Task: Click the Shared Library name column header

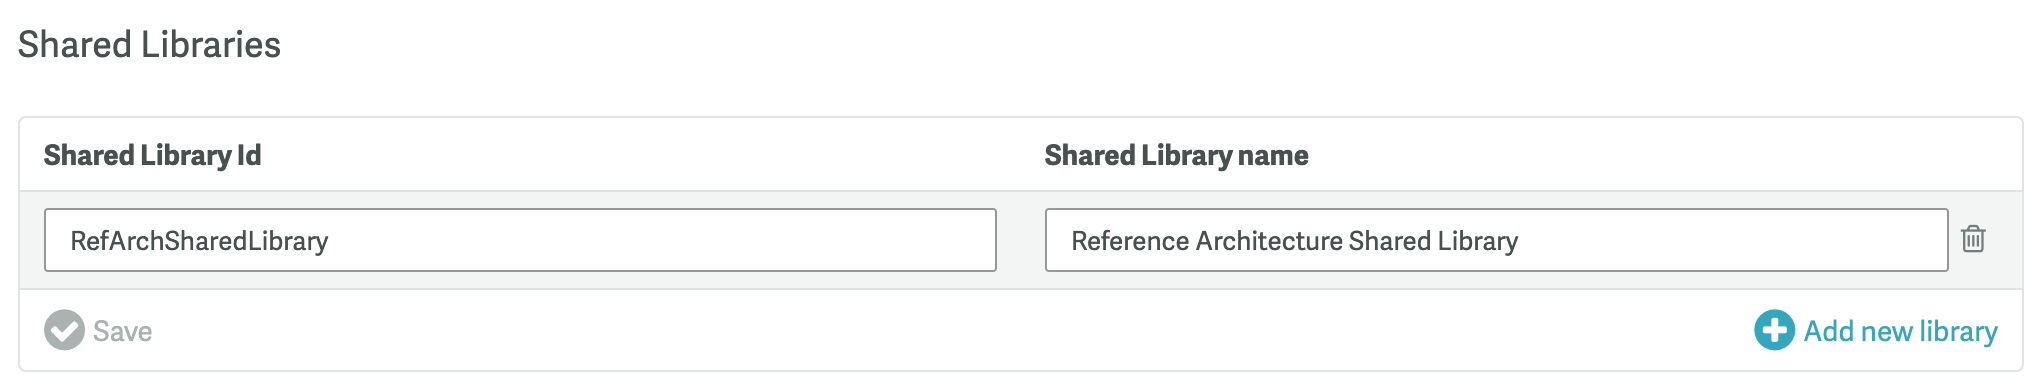Action: [x=1176, y=155]
